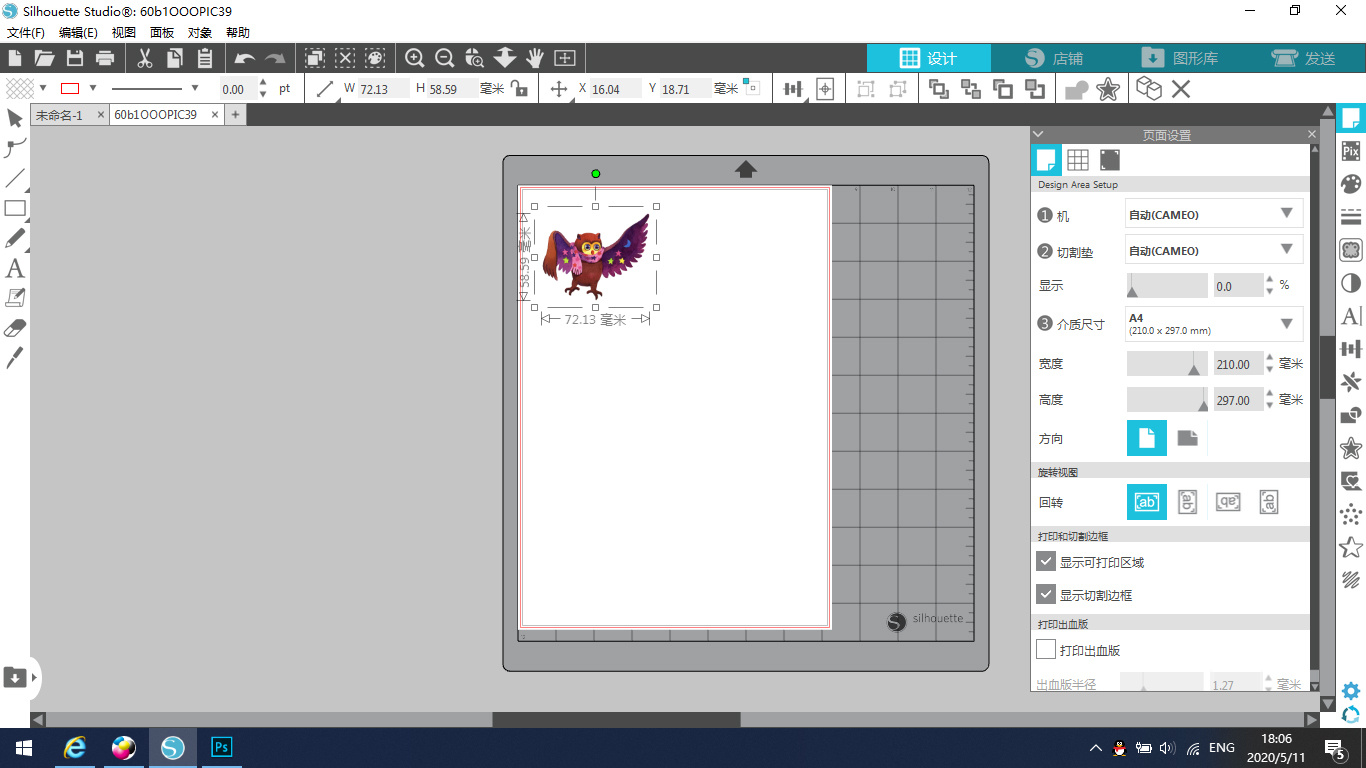Adjust the 高度 height slider

(1167, 400)
